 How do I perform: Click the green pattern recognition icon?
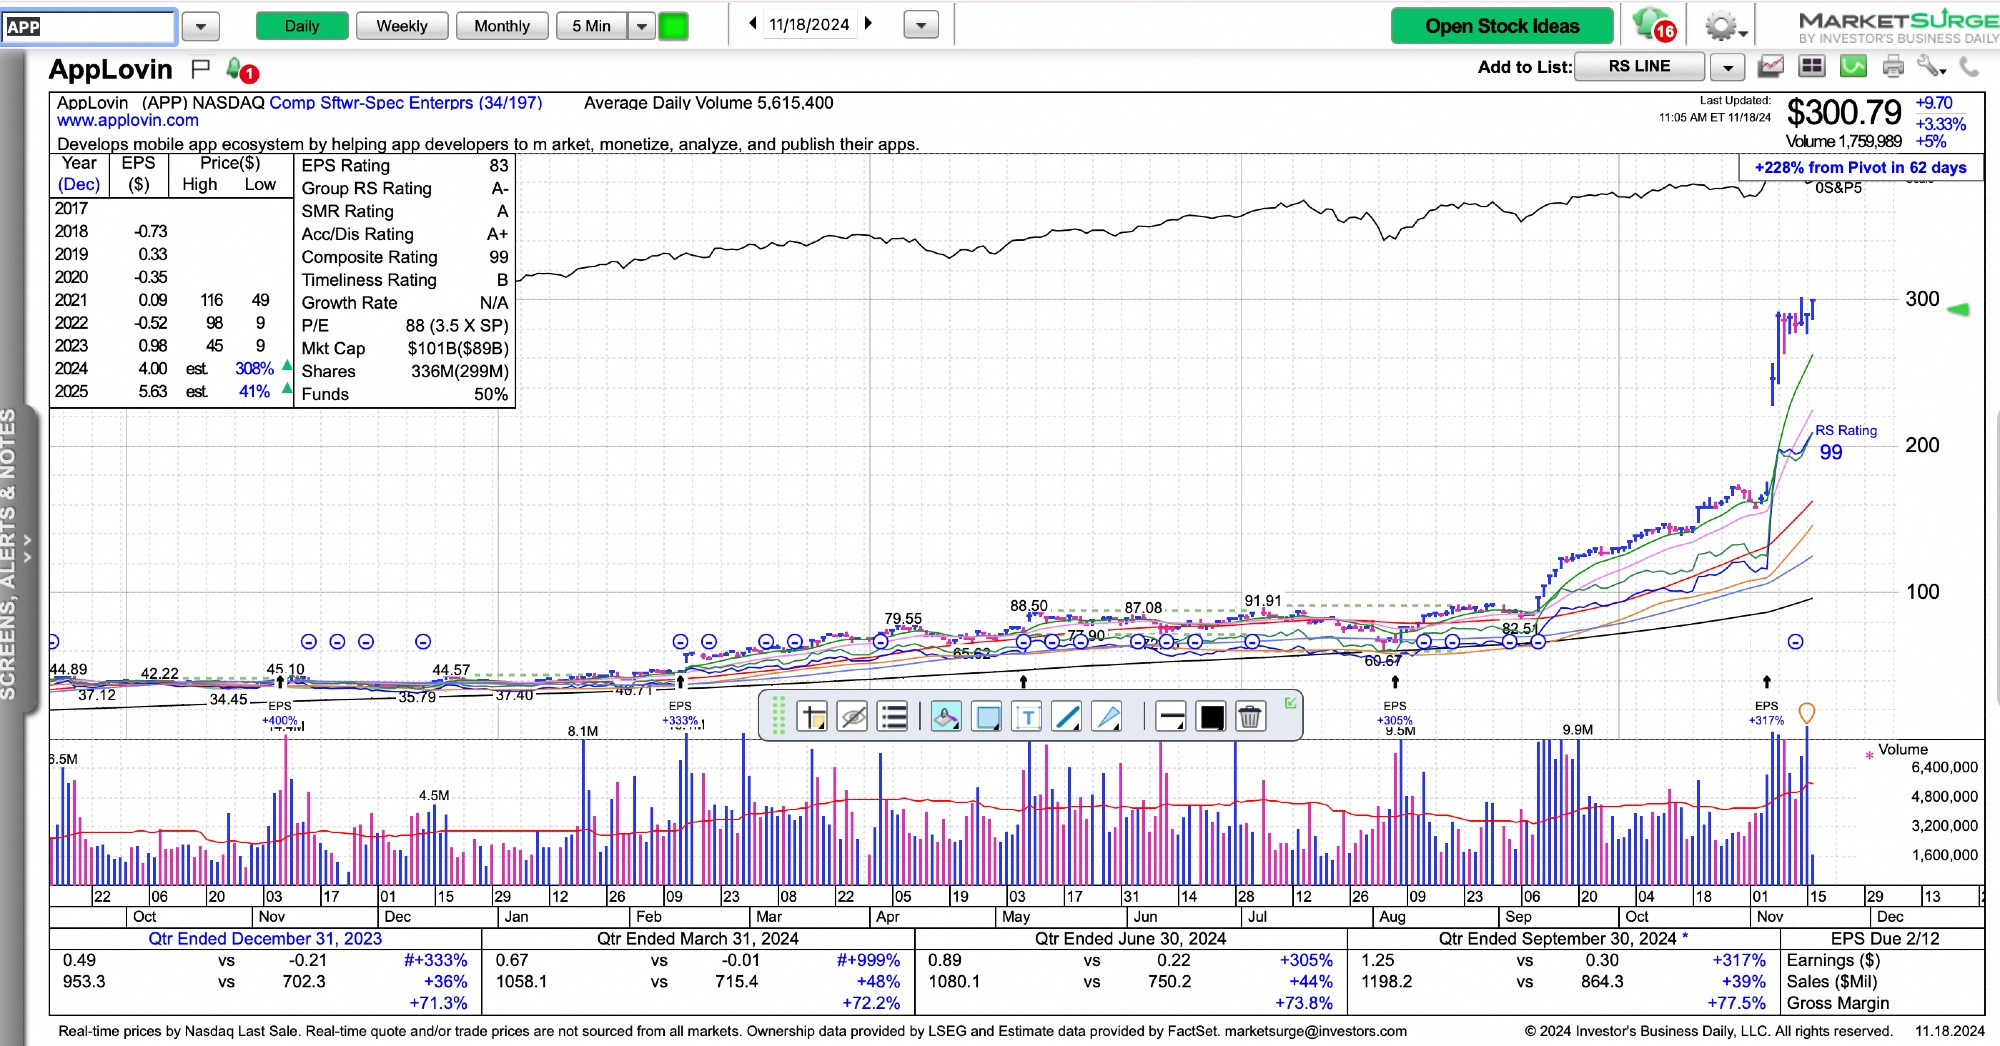pos(1853,67)
